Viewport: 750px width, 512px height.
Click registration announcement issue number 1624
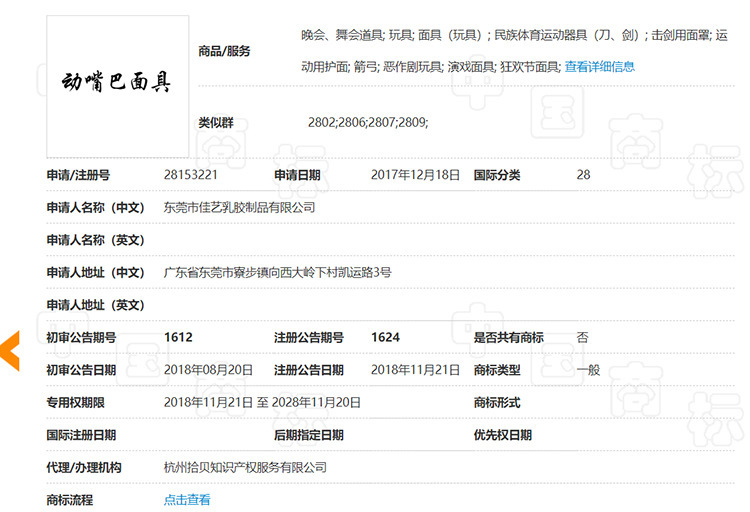(x=385, y=338)
